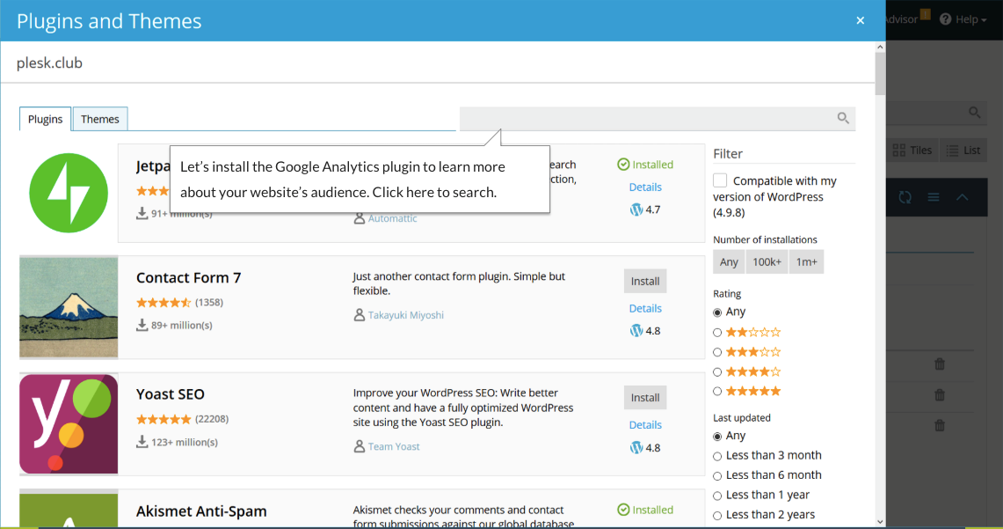The image size is (1003, 529).
Task: Click the Yoast SEO plugin logo
Action: [x=68, y=424]
